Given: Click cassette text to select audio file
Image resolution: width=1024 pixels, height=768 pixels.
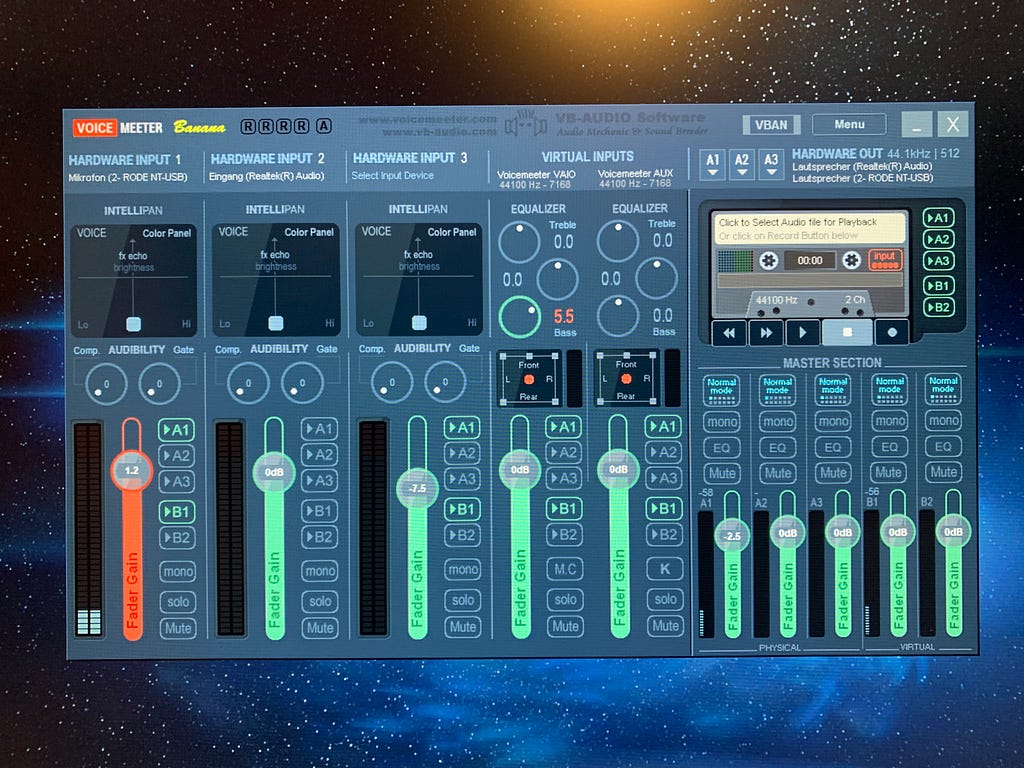Looking at the screenshot, I should pyautogui.click(x=810, y=229).
